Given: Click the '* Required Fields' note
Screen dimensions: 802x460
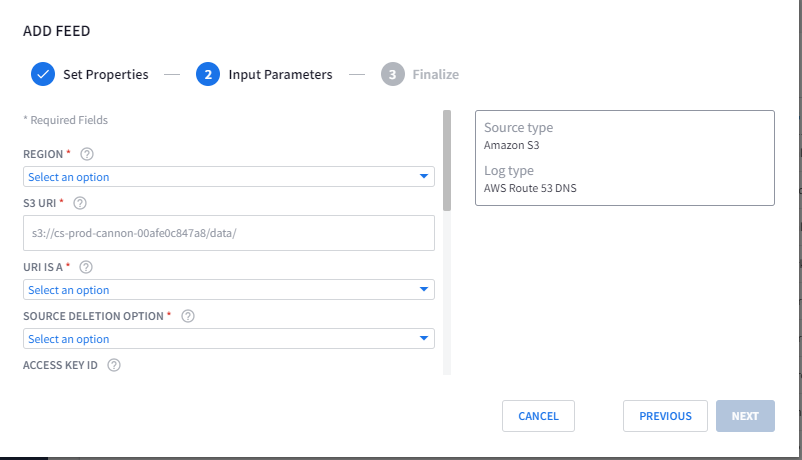Looking at the screenshot, I should [65, 120].
